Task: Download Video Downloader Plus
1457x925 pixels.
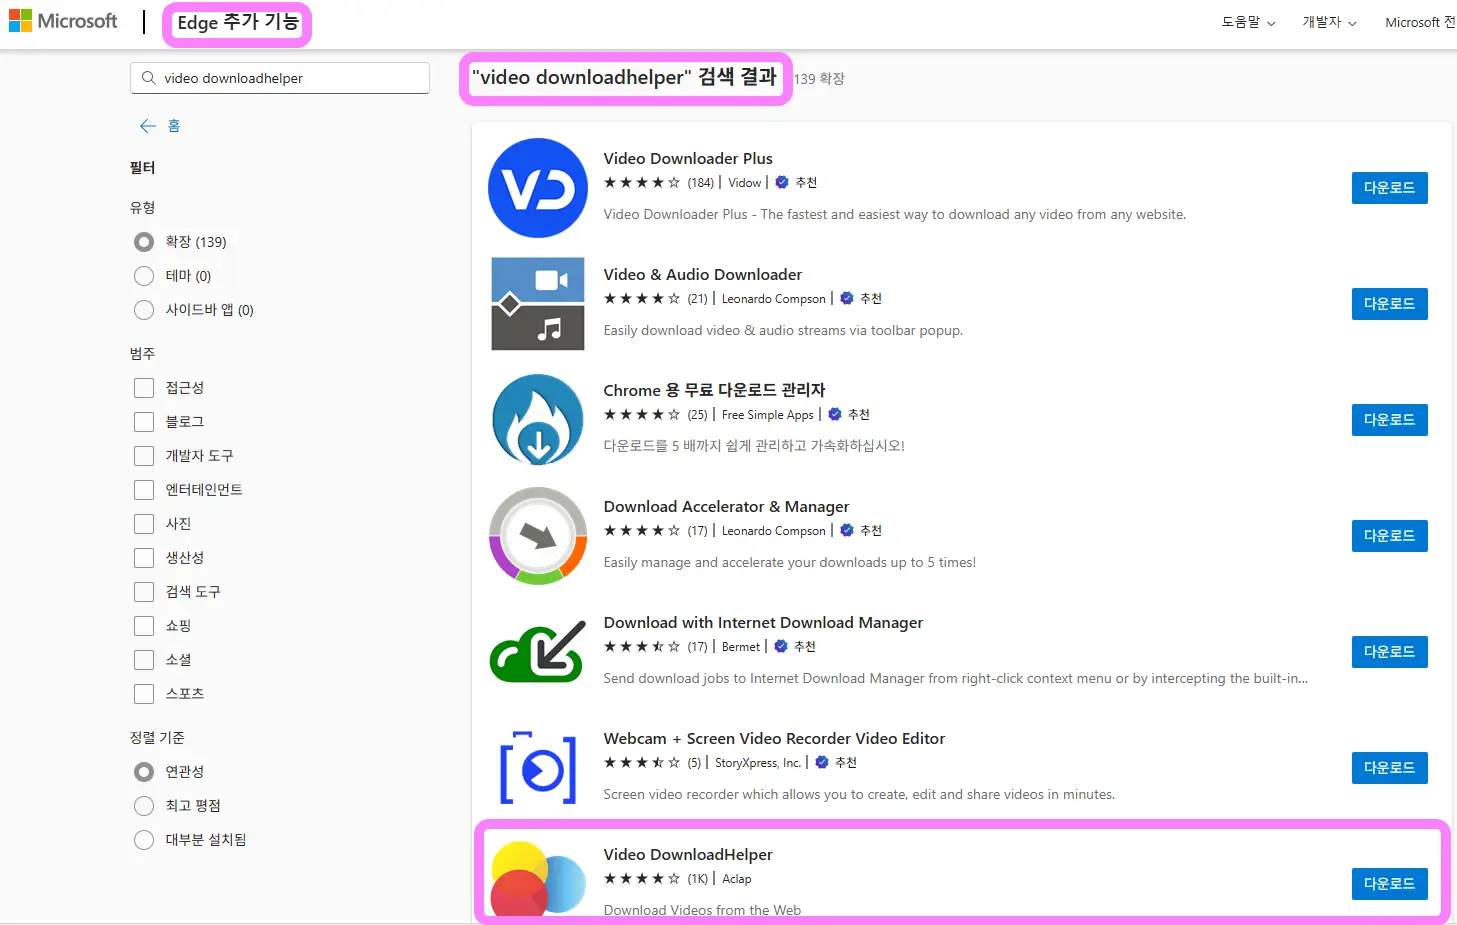Action: click(1389, 188)
